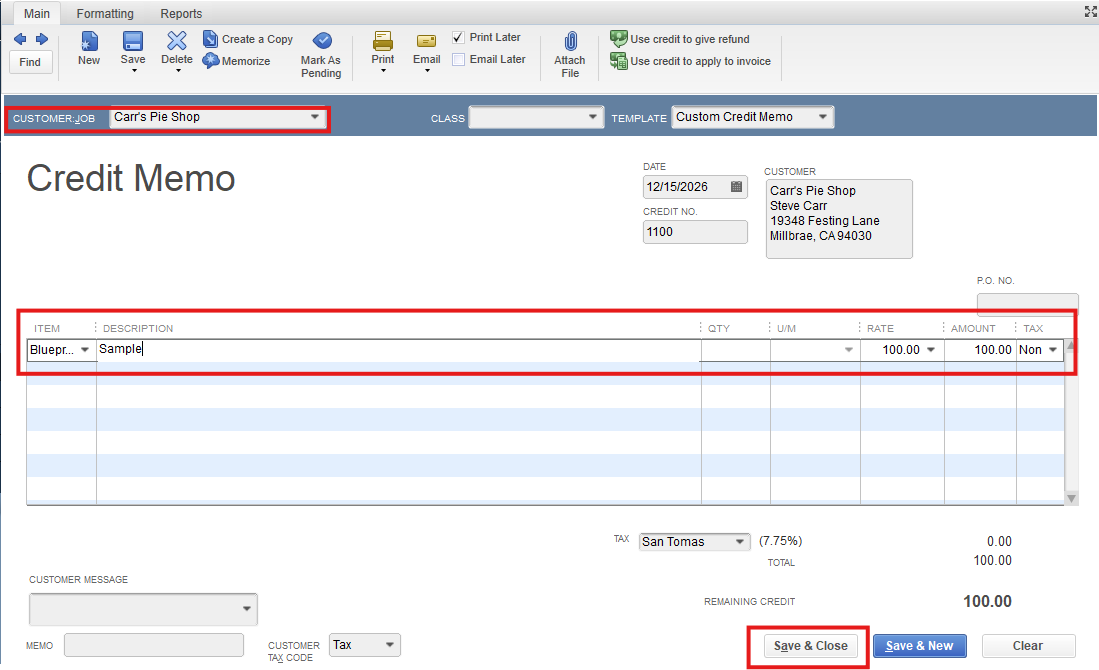Click the Email envelope icon
This screenshot has height=670, width=1099.
pyautogui.click(x=426, y=41)
